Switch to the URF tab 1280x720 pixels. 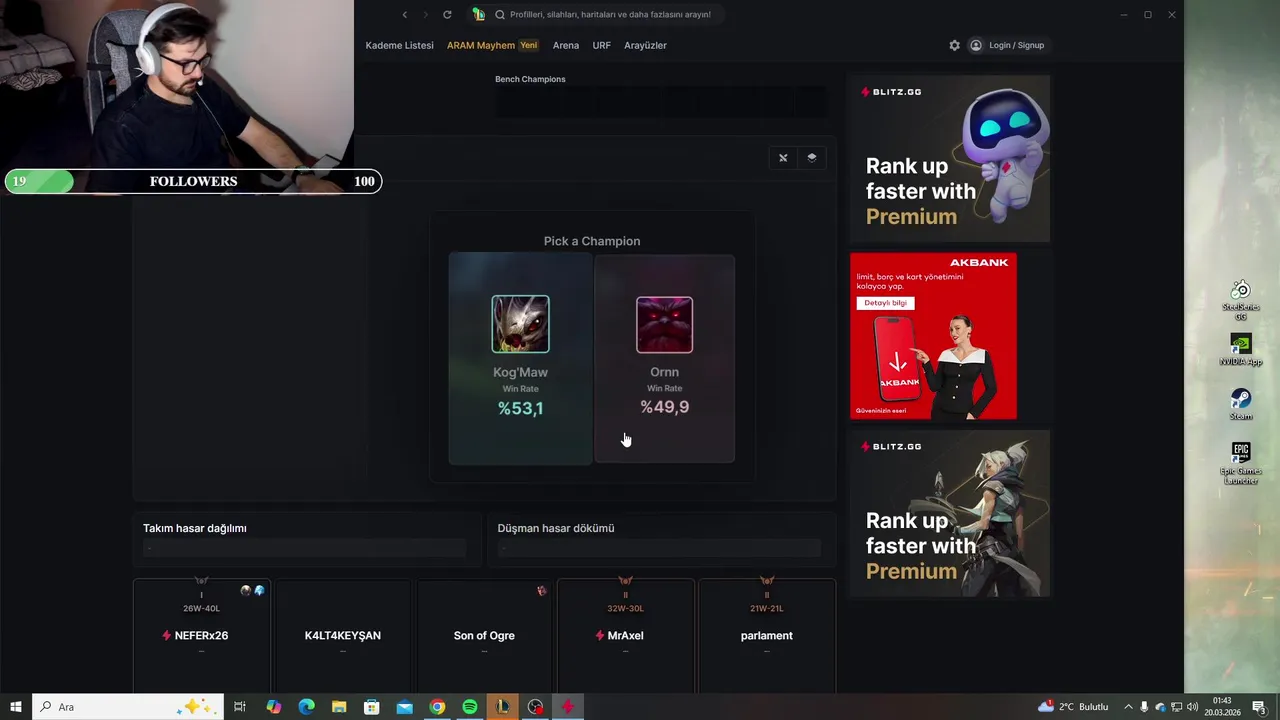[601, 45]
